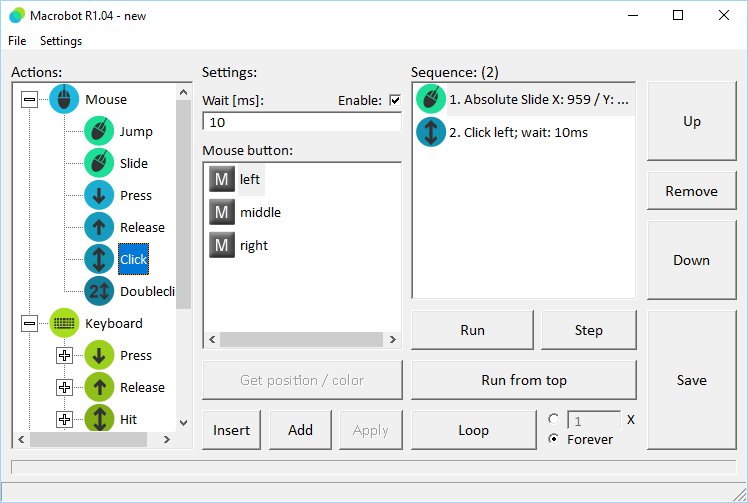
Task: Click the Mouse Press down-arrow icon
Action: pyautogui.click(x=99, y=195)
